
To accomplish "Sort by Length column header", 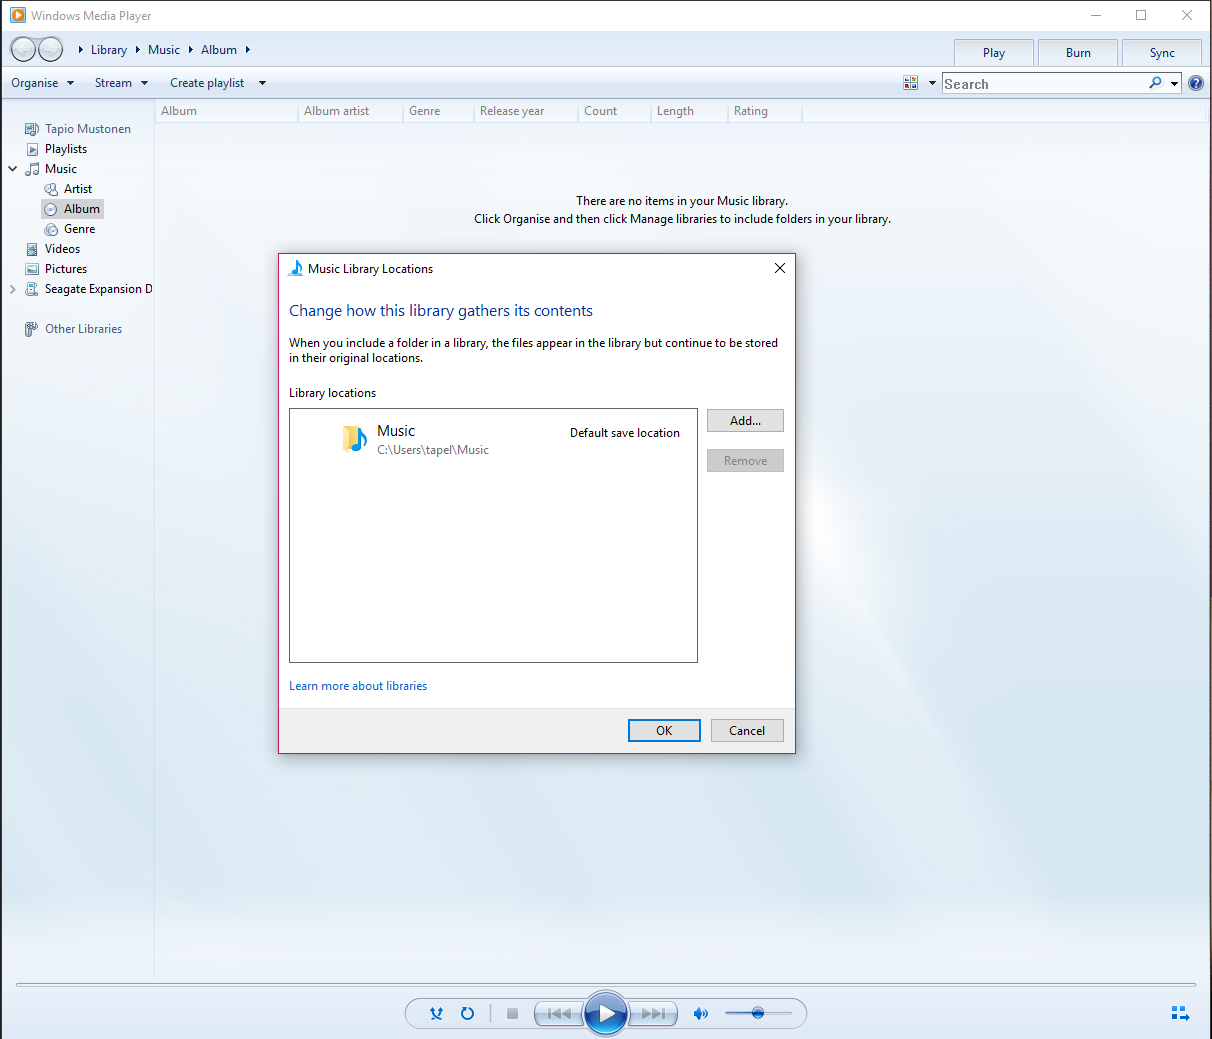I will 689,111.
